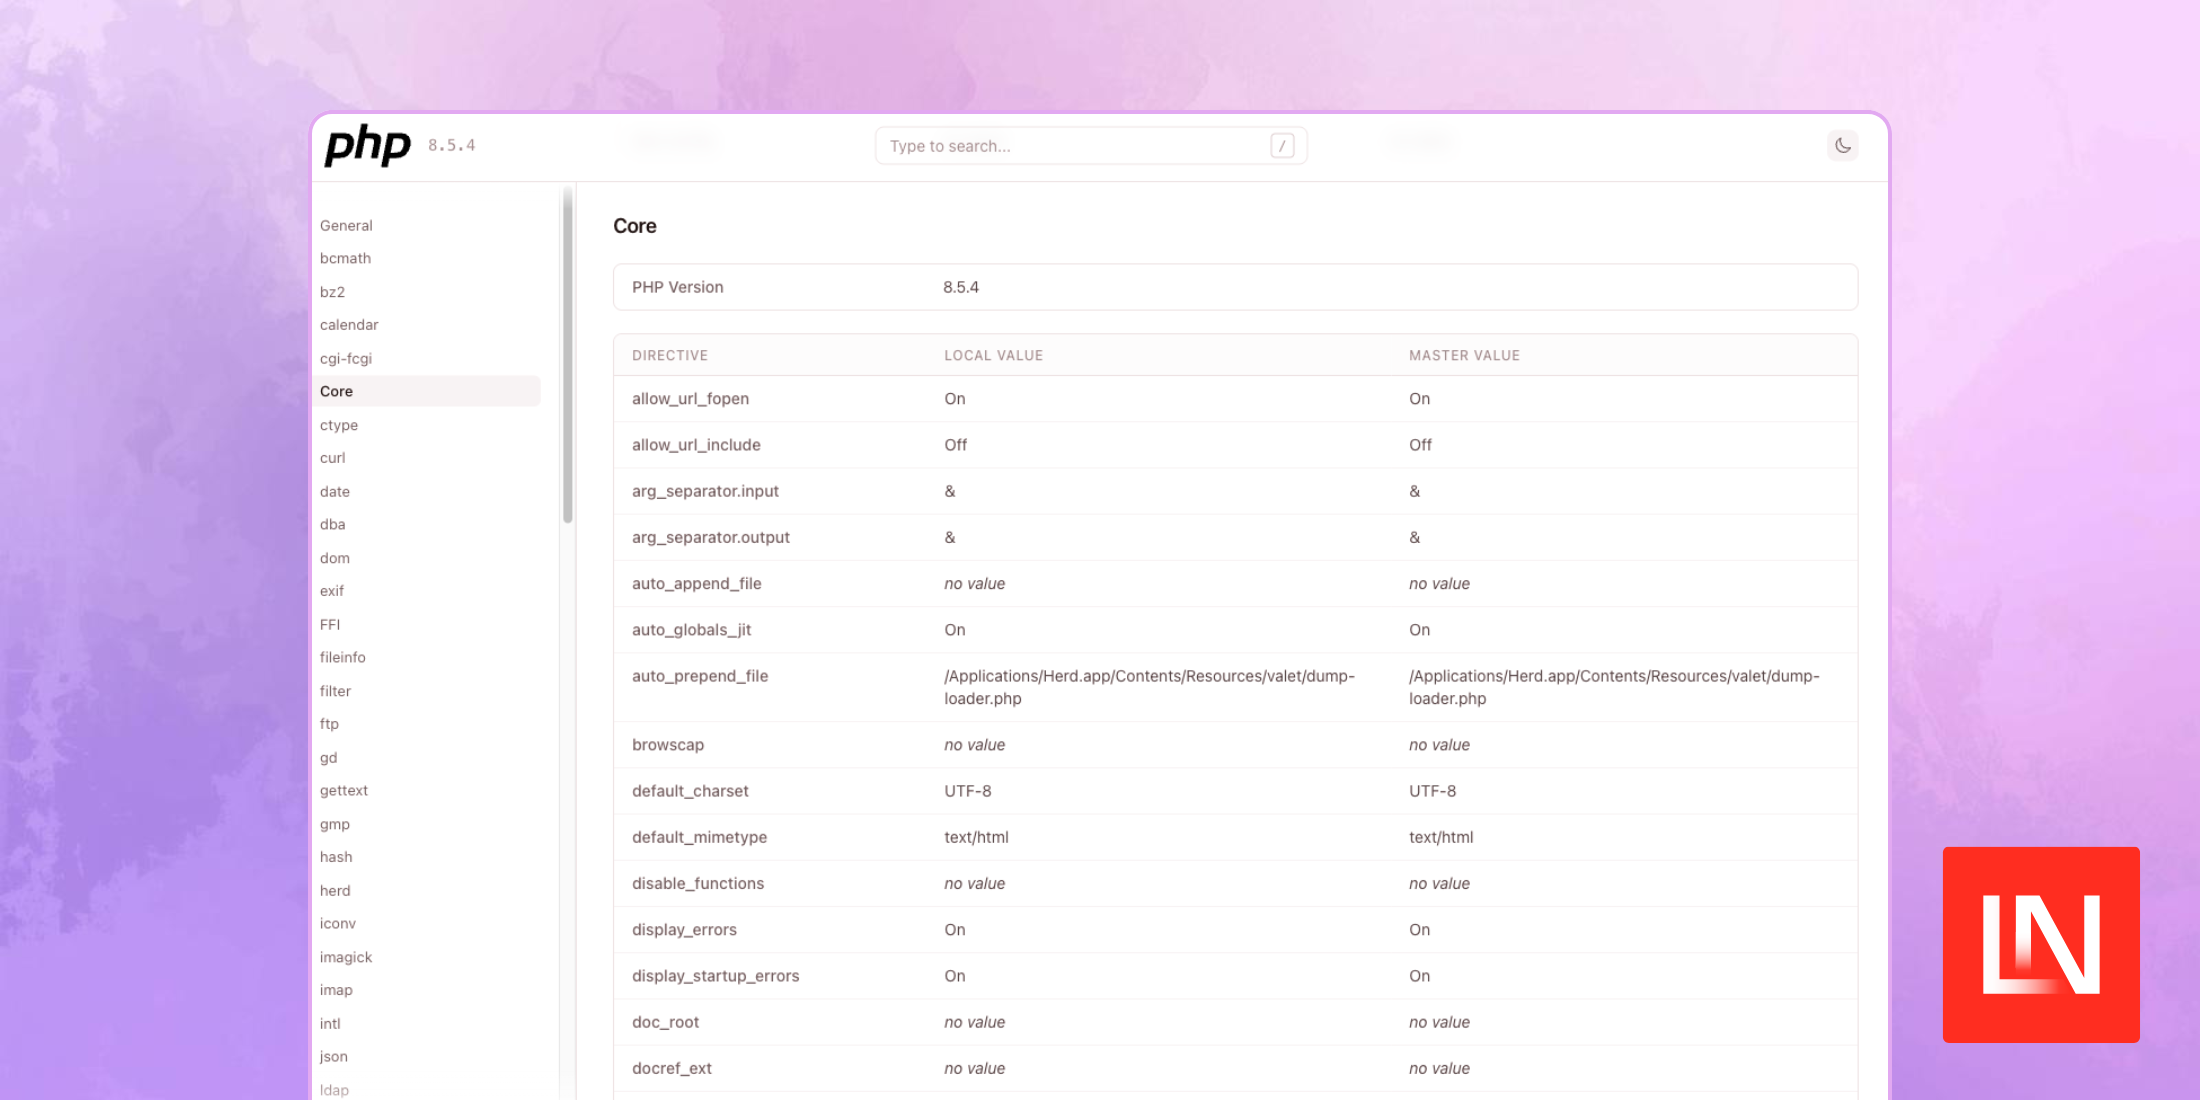The image size is (2200, 1100).
Task: Open the 'json' section
Action: point(334,1056)
